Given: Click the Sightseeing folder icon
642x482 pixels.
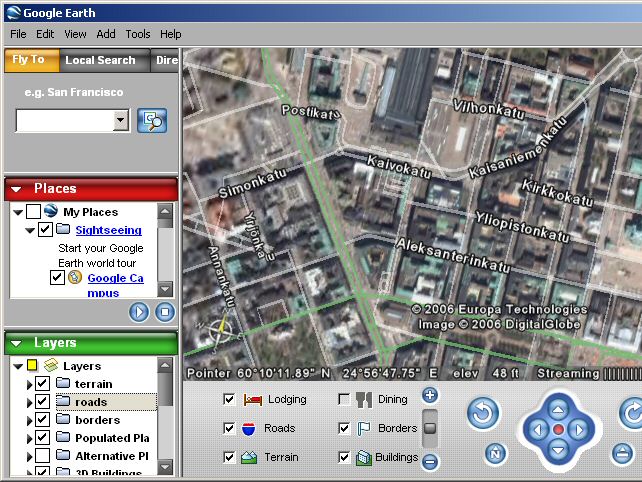Looking at the screenshot, I should tap(63, 229).
